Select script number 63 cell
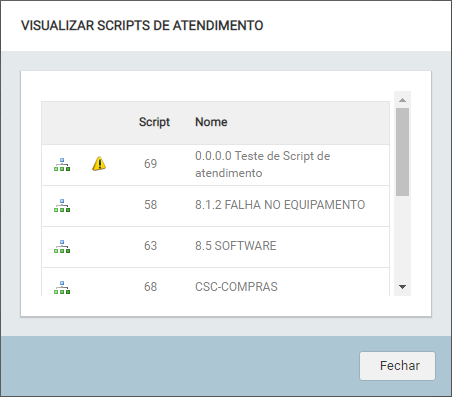Image resolution: width=452 pixels, height=397 pixels. pos(150,246)
